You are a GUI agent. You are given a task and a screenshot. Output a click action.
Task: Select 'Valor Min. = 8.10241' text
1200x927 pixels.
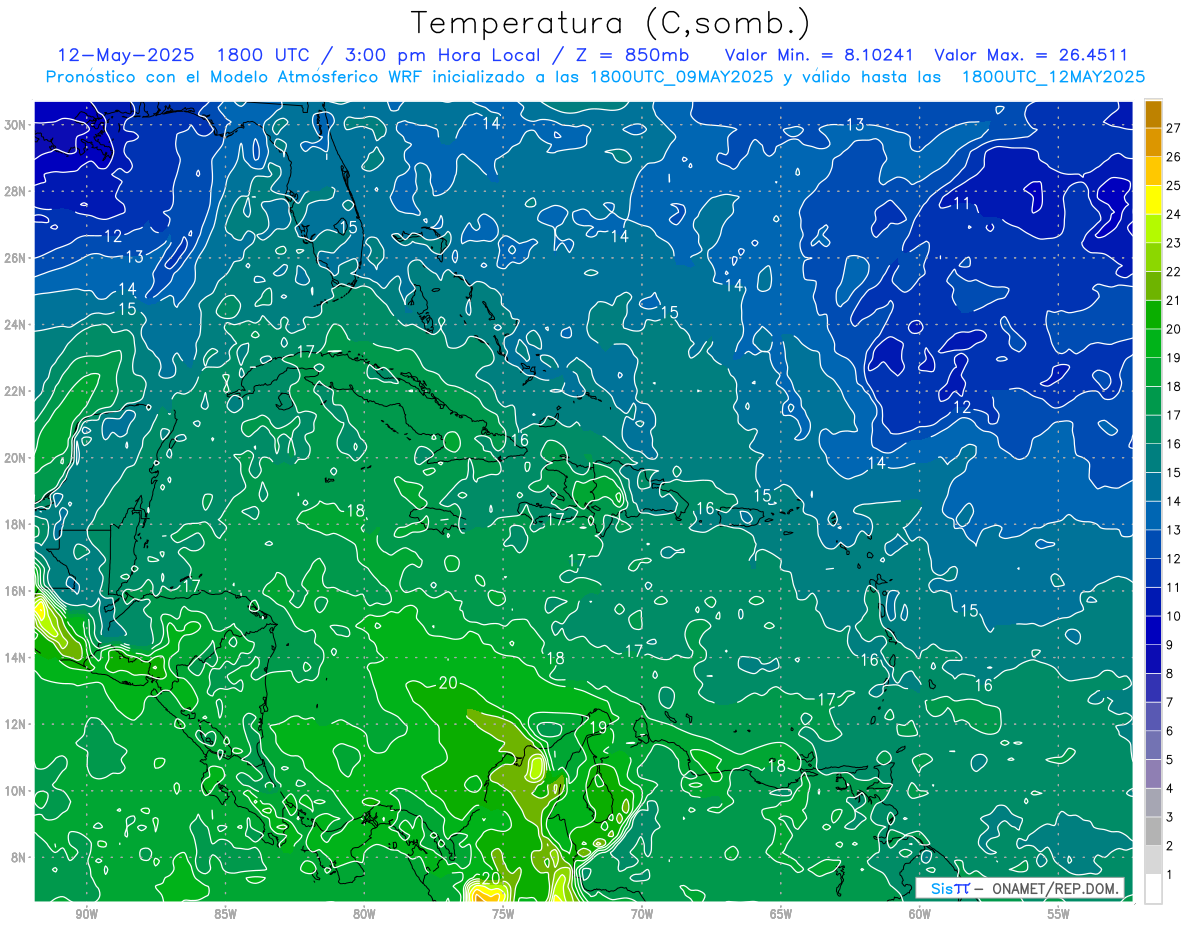(820, 56)
